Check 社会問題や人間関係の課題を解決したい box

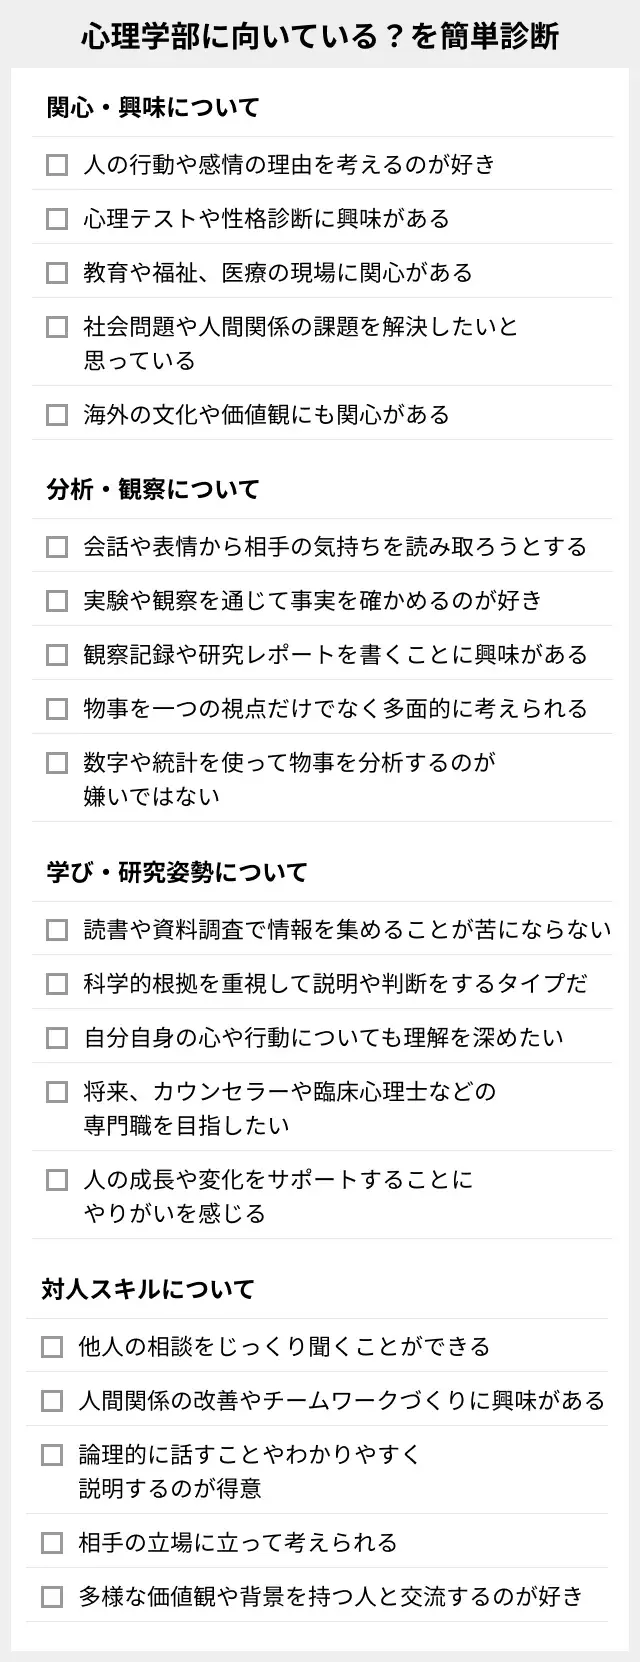(x=57, y=327)
